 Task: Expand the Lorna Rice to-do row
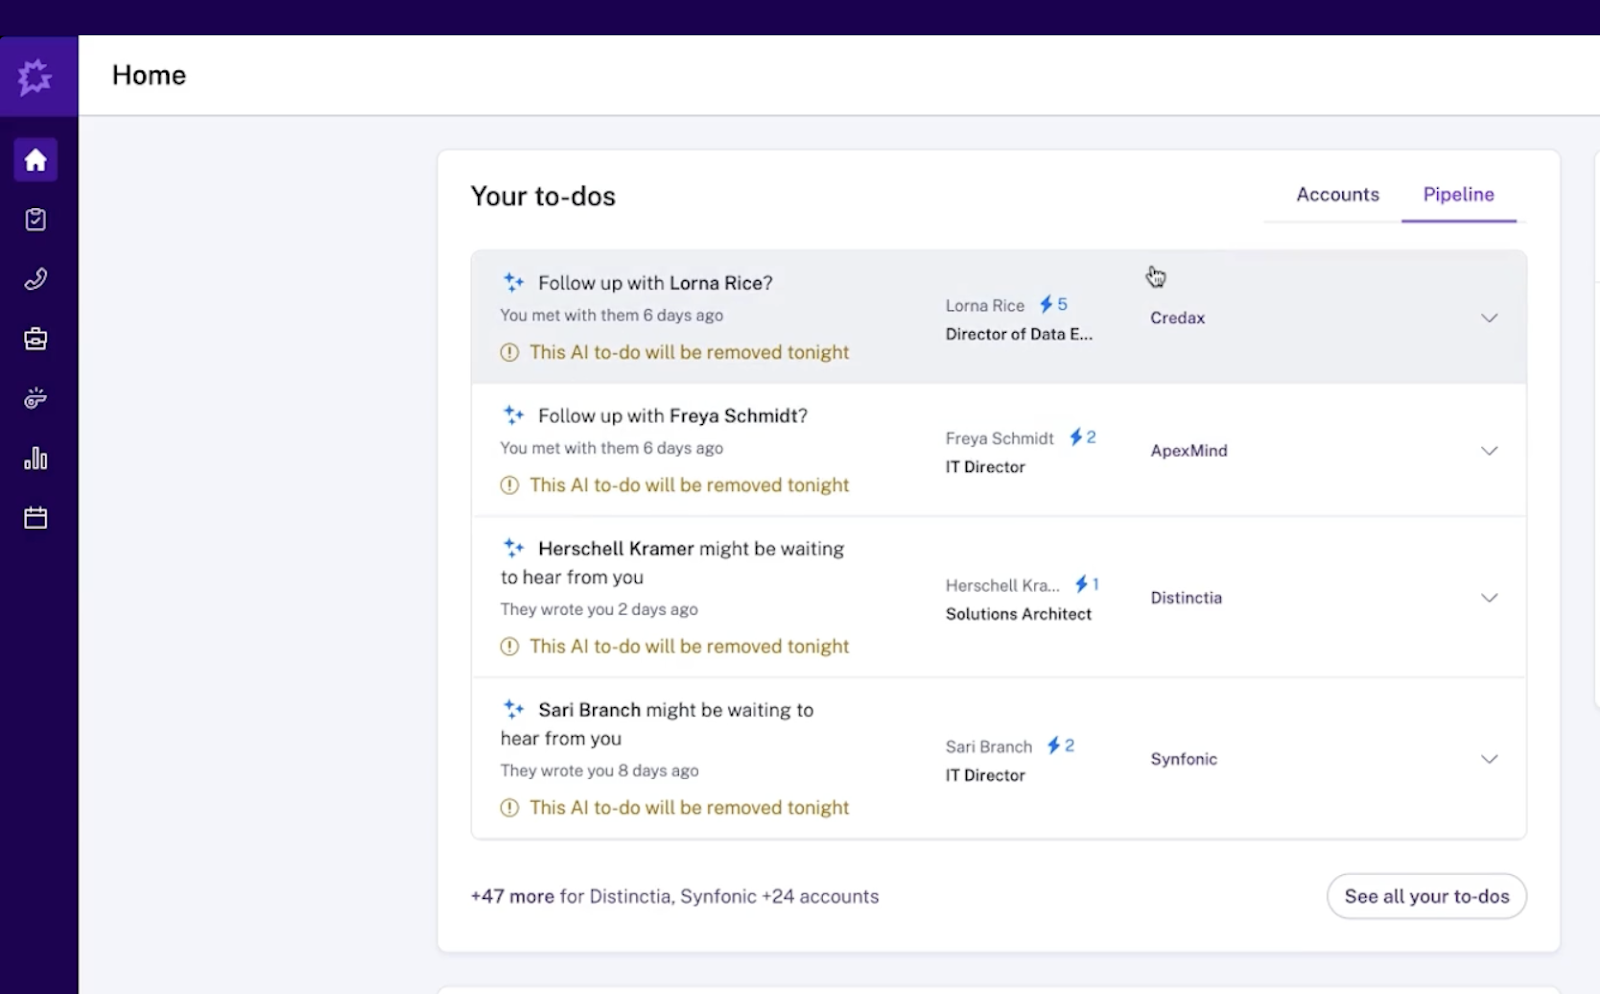[1489, 318]
